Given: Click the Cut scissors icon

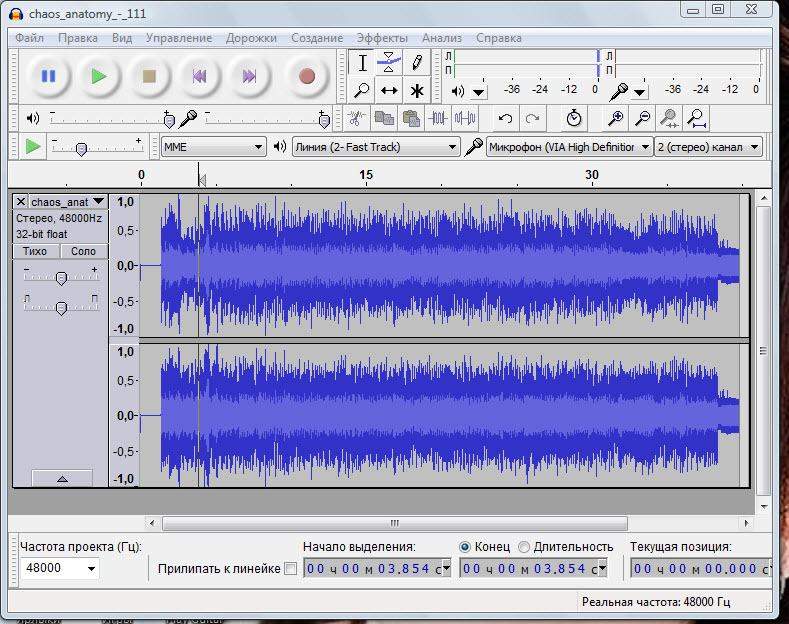Looking at the screenshot, I should pos(354,118).
